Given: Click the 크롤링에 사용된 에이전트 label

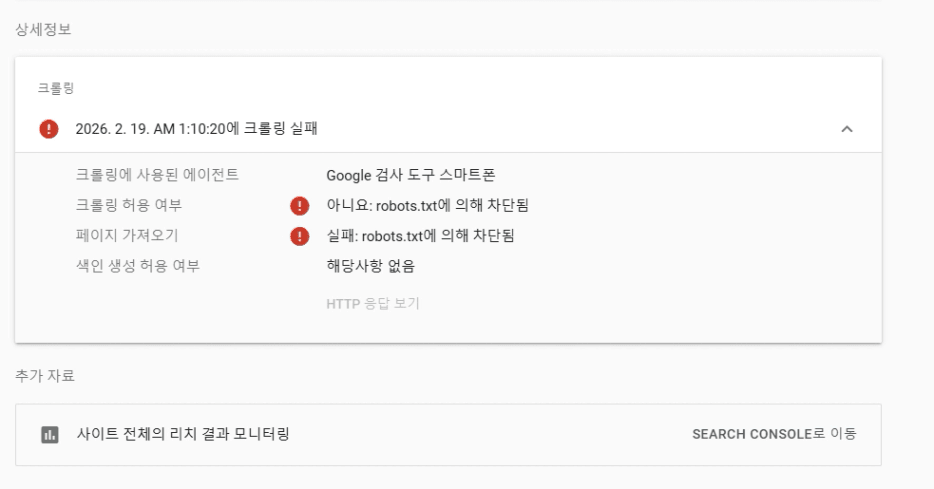Looking at the screenshot, I should [157, 175].
